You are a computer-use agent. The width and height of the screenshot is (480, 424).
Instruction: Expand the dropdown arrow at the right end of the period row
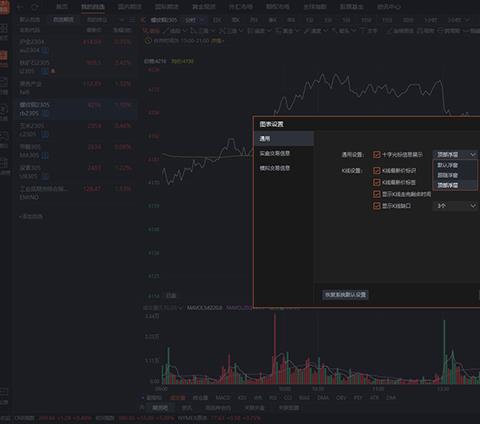tap(467, 20)
